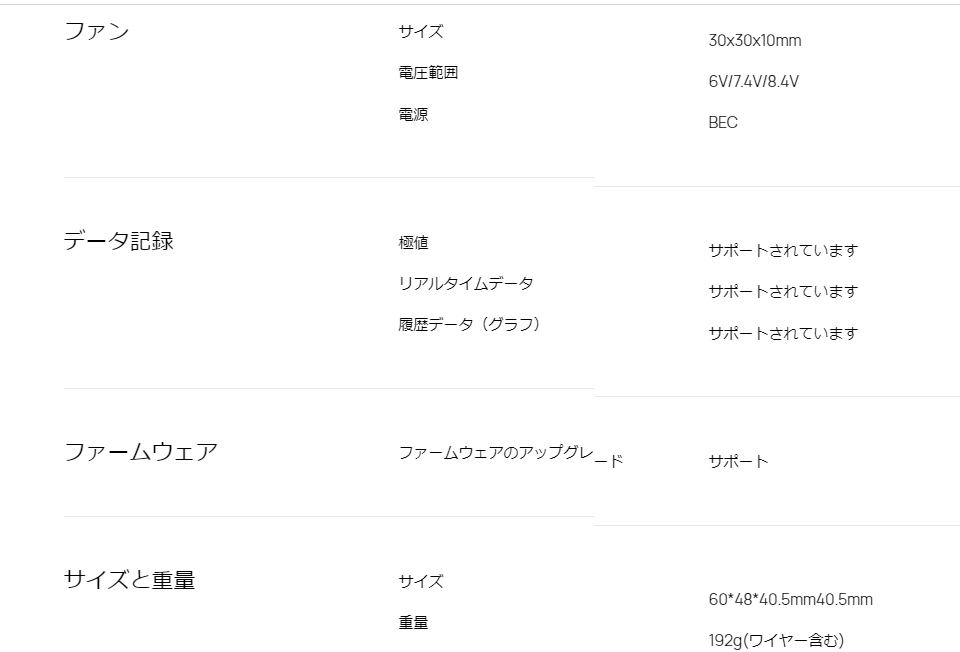Click the サポート value for firmware upgrade
The height and width of the screenshot is (652, 960).
(x=738, y=462)
